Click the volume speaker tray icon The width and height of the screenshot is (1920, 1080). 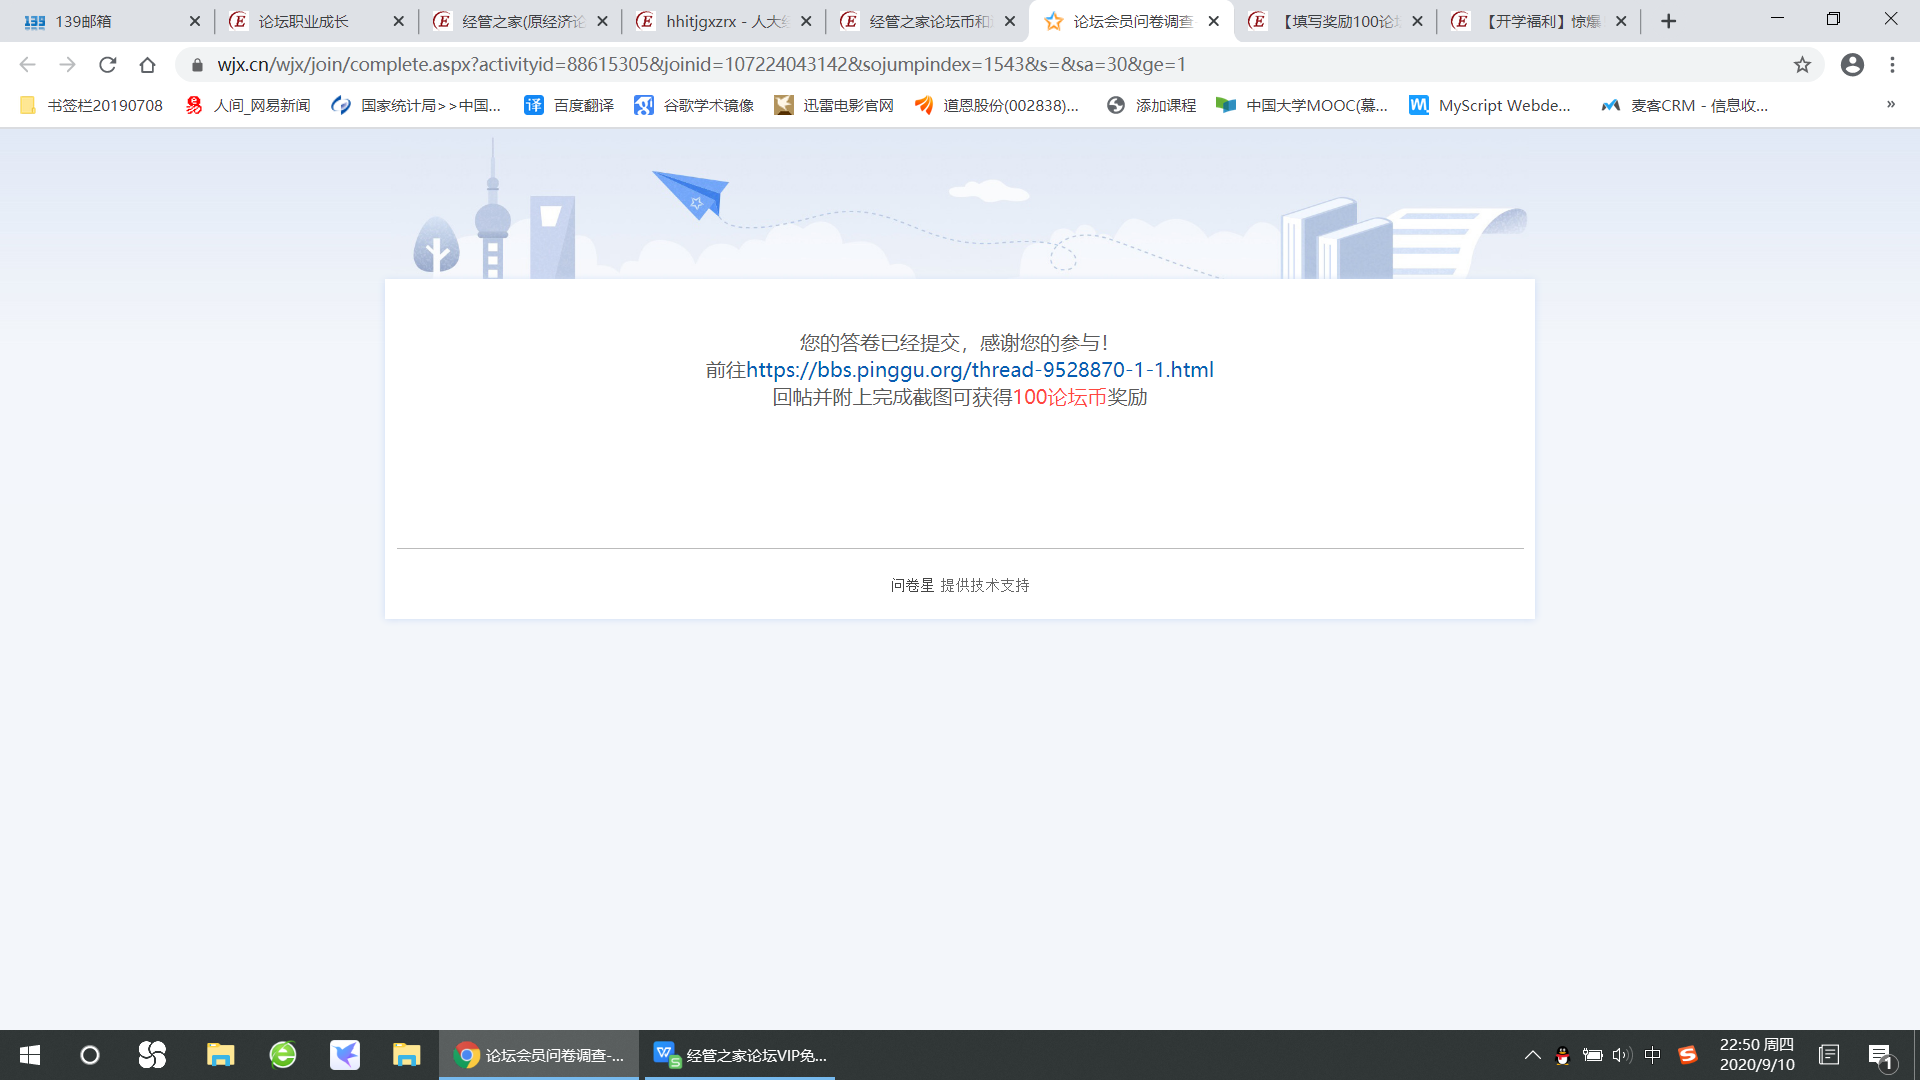point(1622,1055)
